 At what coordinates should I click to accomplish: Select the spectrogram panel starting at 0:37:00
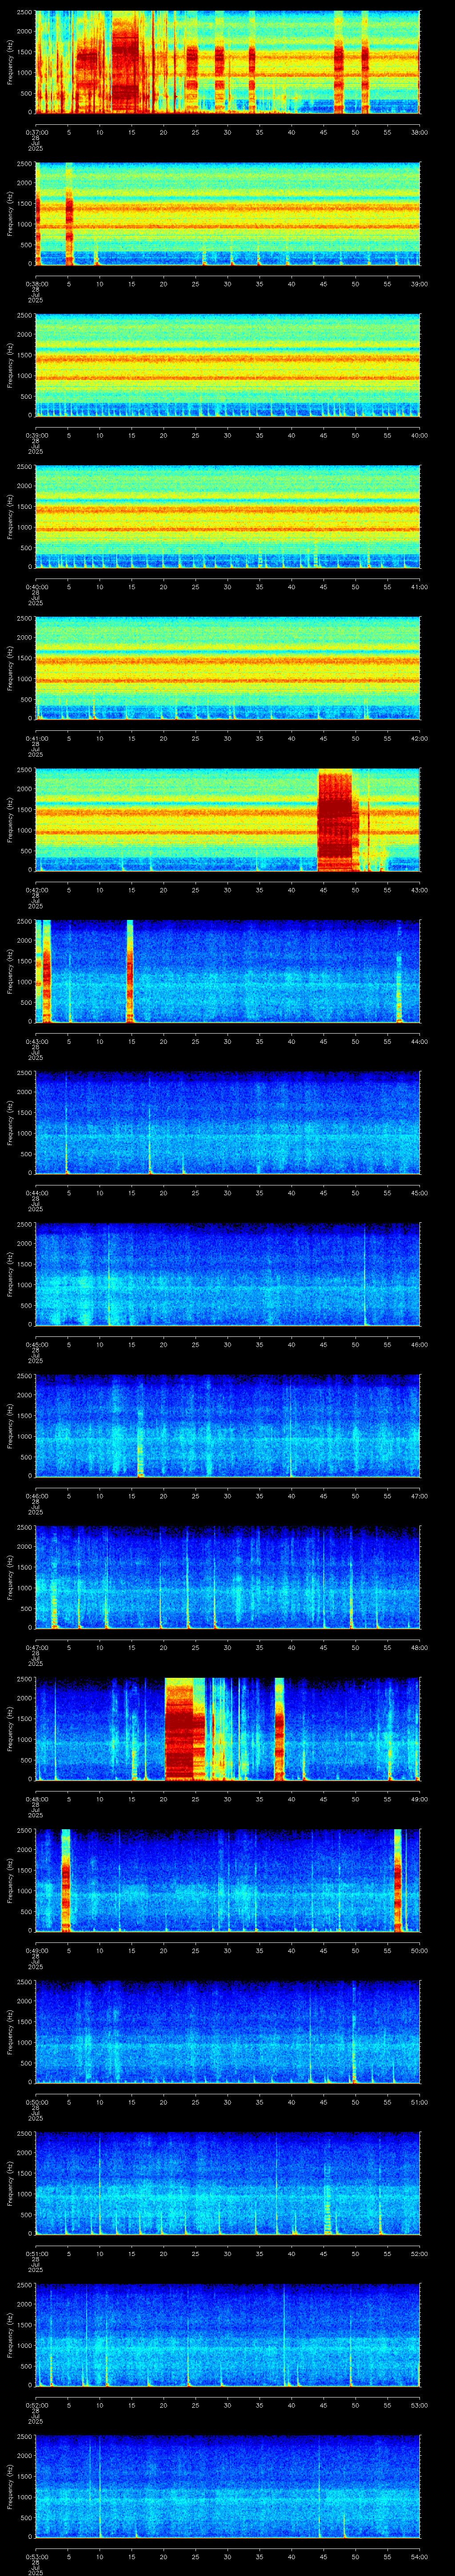pyautogui.click(x=227, y=63)
